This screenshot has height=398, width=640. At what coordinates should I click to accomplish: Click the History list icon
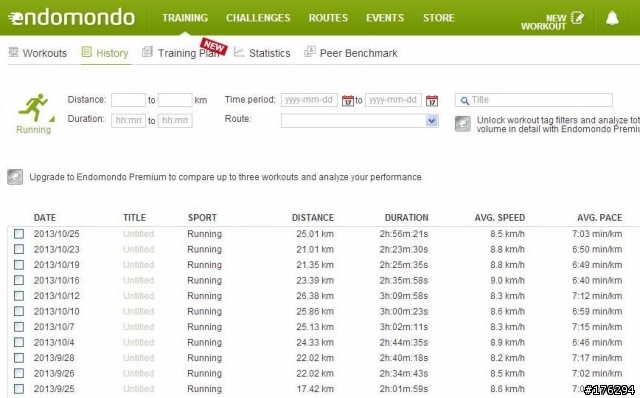coord(87,52)
